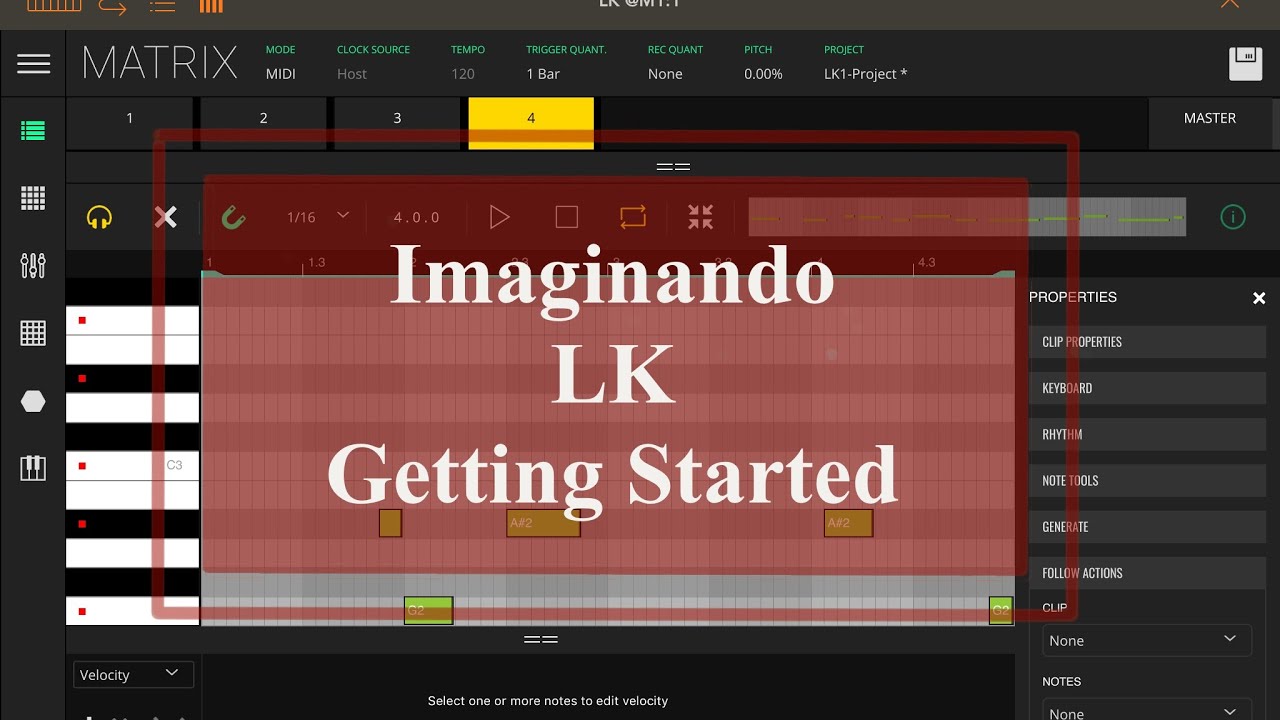Viewport: 1280px width, 720px height.
Task: Click the C3 piano key
Action: pyautogui.click(x=133, y=465)
